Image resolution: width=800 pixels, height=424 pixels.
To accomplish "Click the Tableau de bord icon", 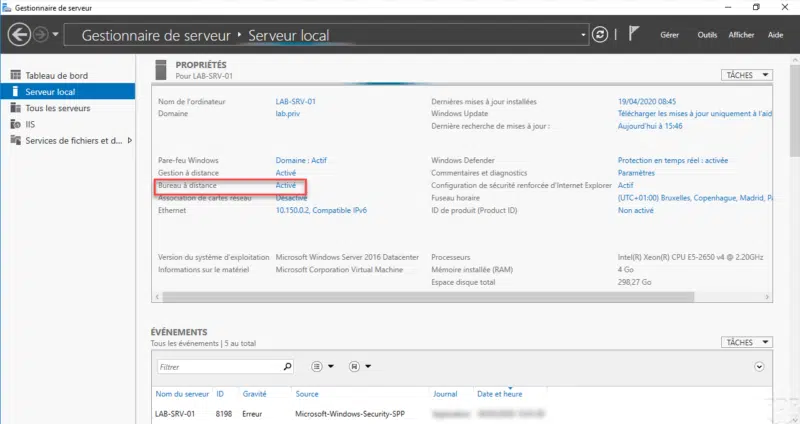I will tap(16, 75).
